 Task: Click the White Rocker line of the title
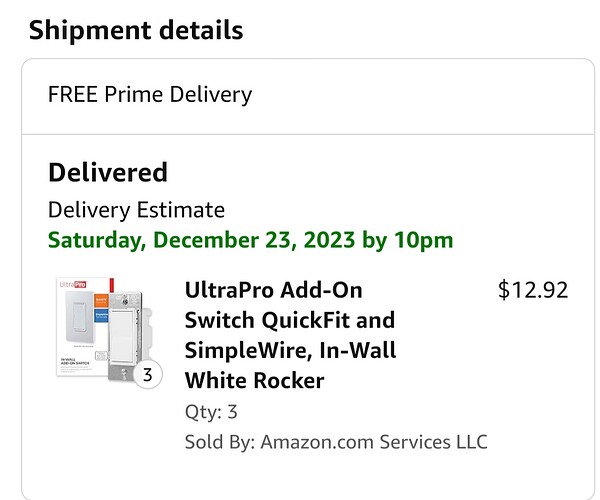pos(255,380)
